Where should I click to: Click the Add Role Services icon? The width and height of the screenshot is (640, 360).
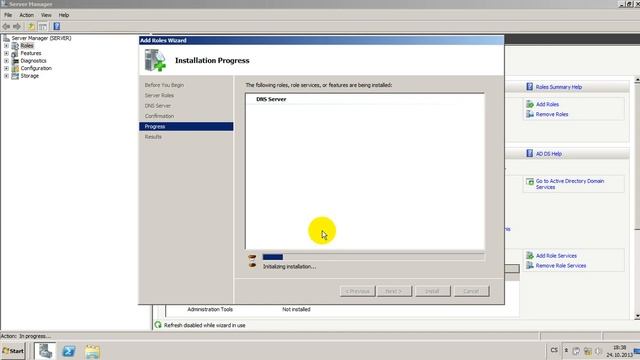[x=530, y=256]
